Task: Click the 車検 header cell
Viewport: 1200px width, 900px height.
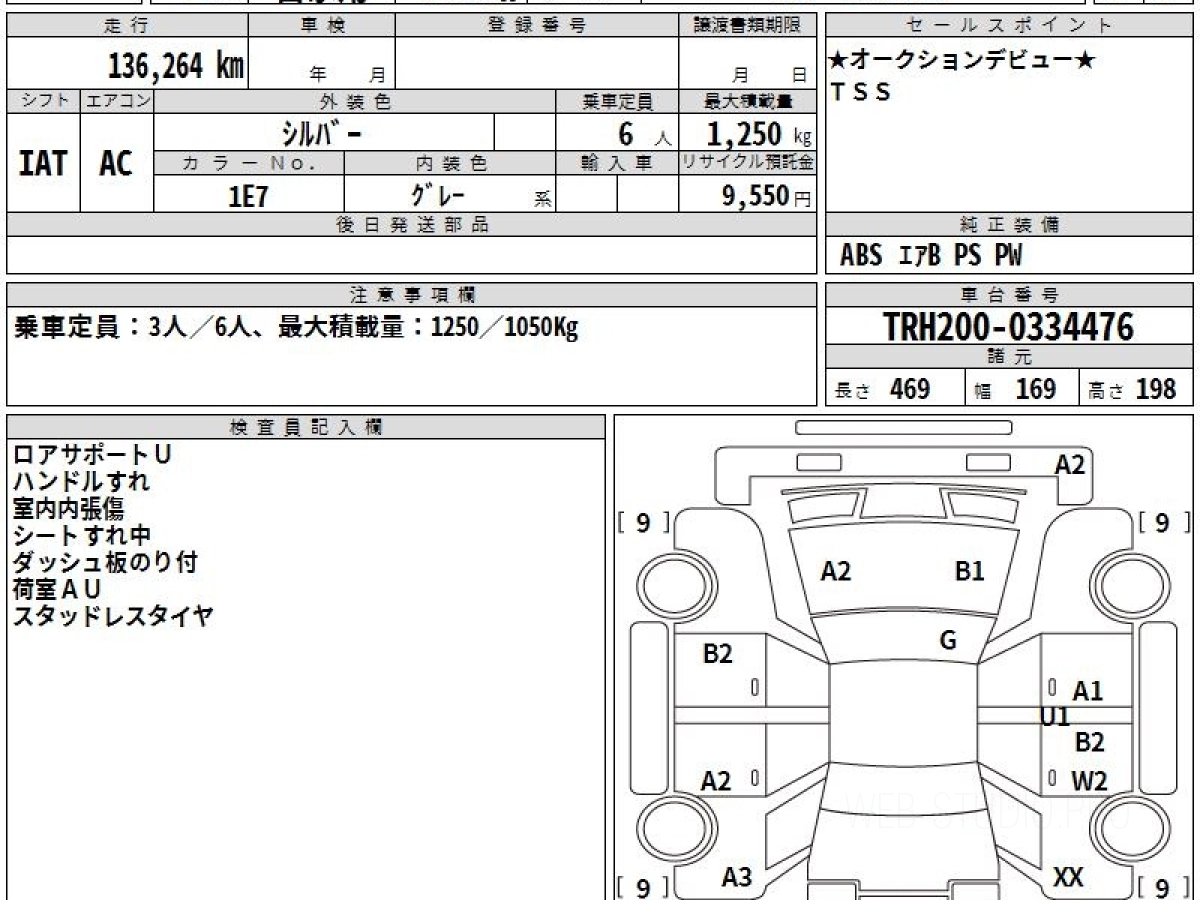Action: (x=322, y=26)
